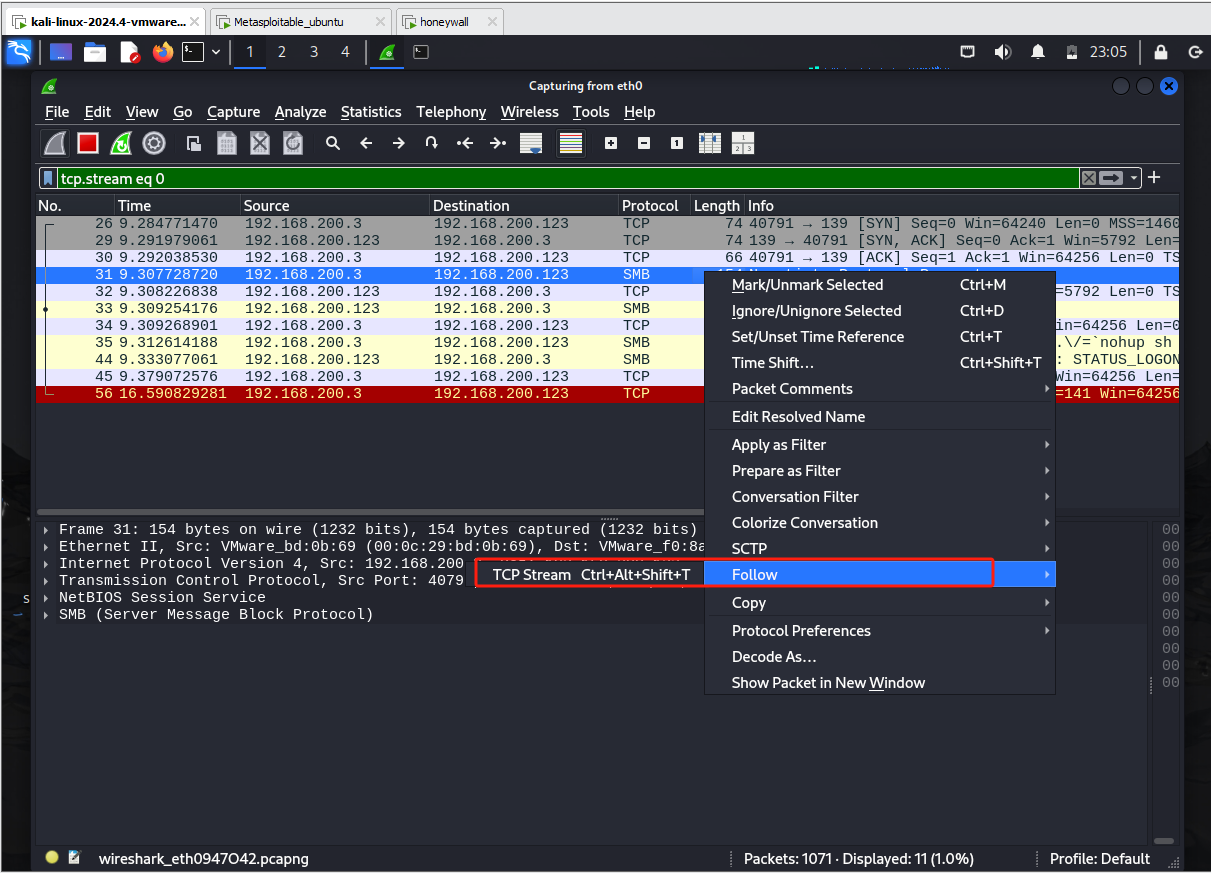This screenshot has width=1211, height=873.
Task: Open a capture file icon
Action: pos(194,143)
